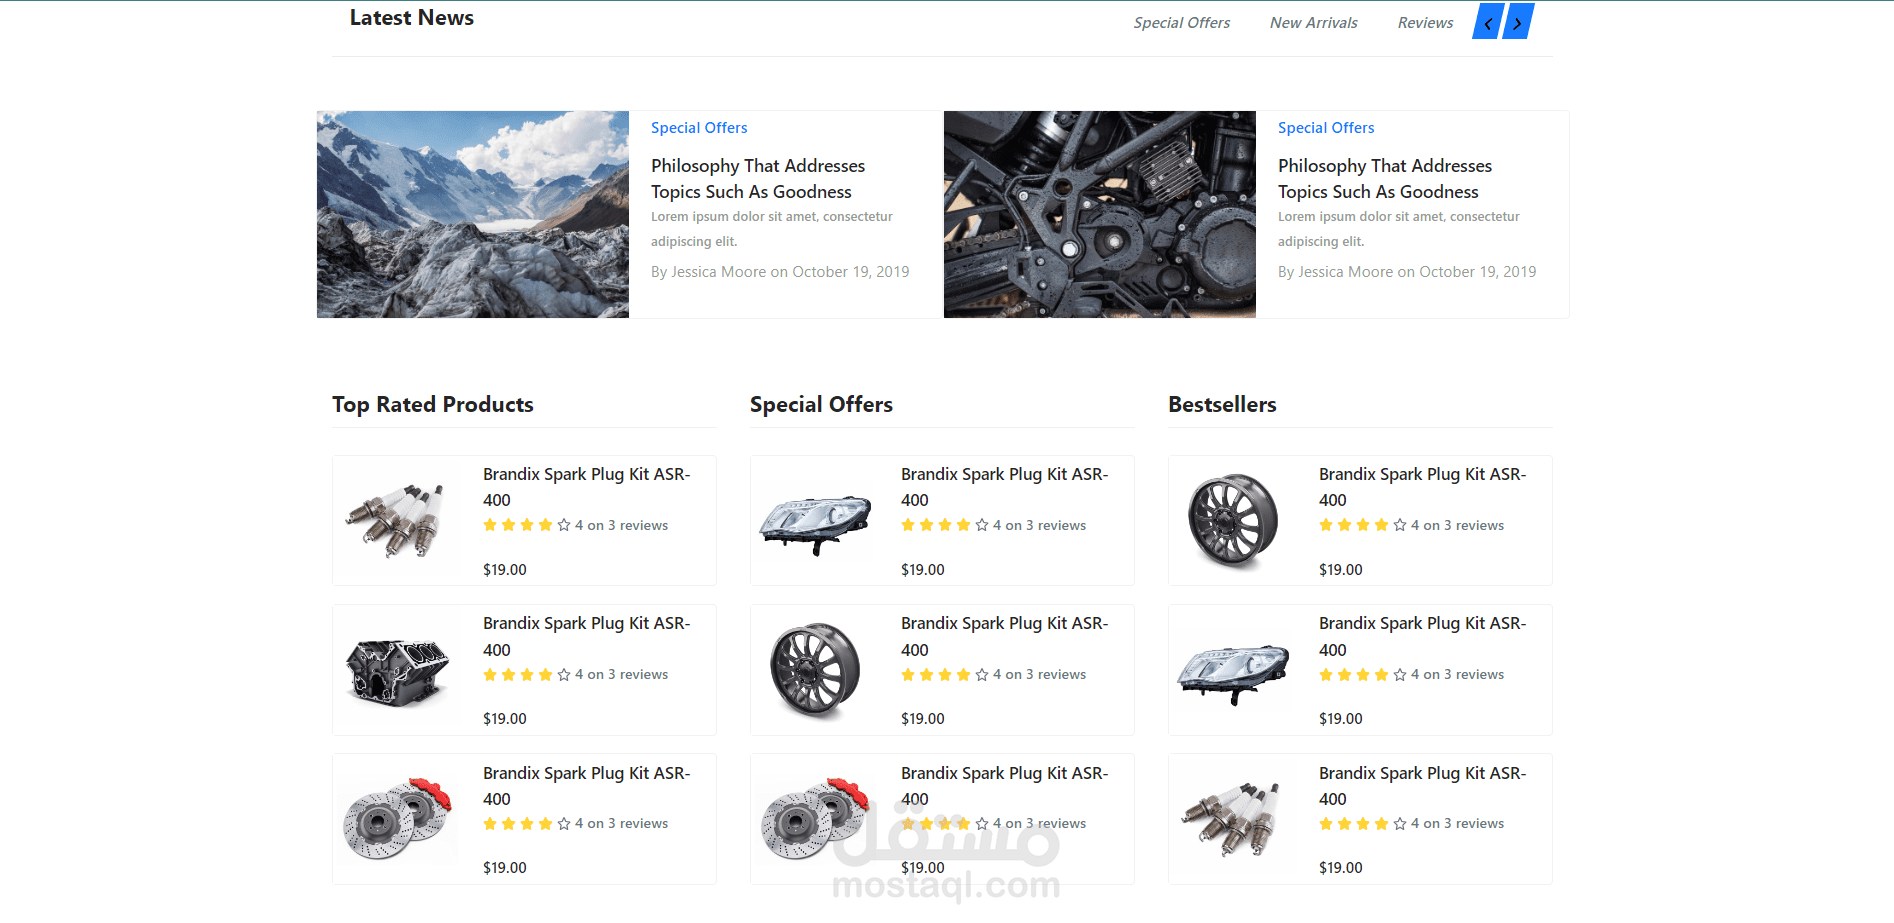Switch to the Special Offers news tab

pyautogui.click(x=1181, y=23)
